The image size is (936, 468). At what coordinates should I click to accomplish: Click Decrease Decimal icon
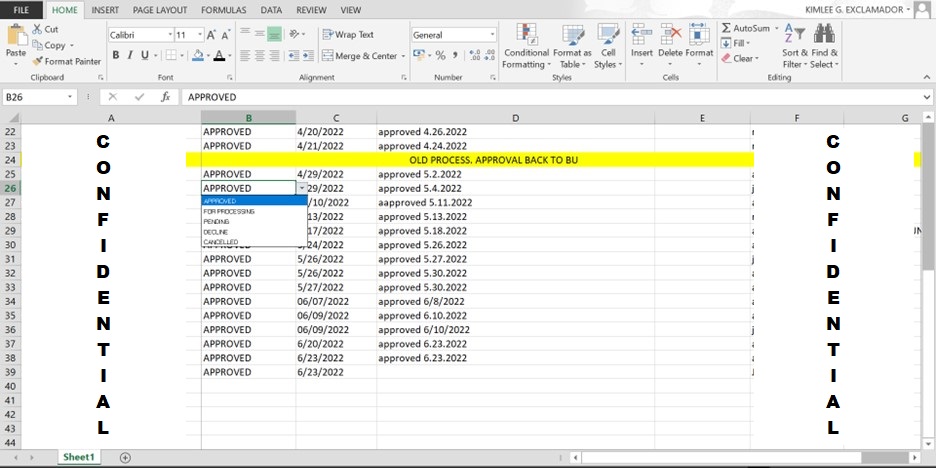489,56
